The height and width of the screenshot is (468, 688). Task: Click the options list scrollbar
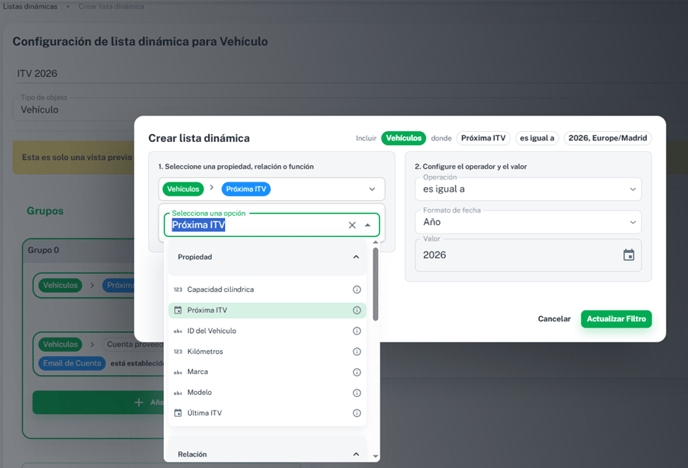point(376,285)
